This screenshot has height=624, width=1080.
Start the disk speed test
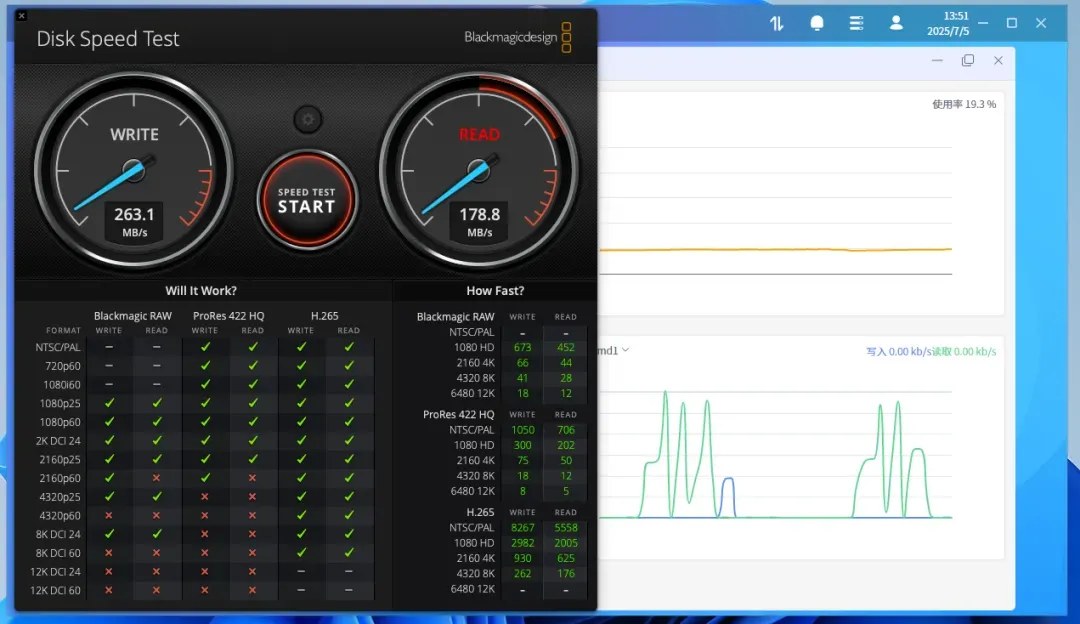tap(307, 200)
